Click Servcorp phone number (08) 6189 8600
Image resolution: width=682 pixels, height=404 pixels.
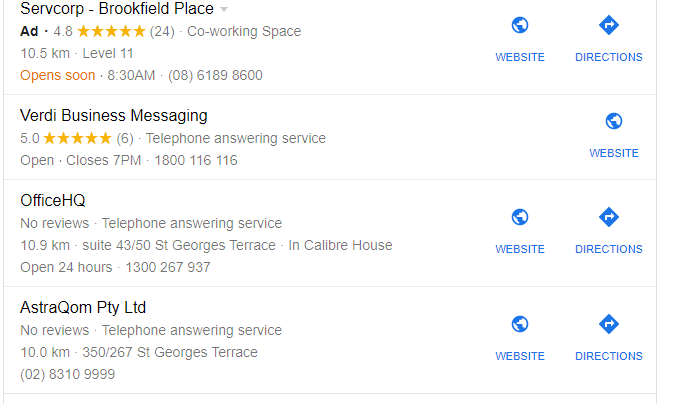click(x=215, y=75)
